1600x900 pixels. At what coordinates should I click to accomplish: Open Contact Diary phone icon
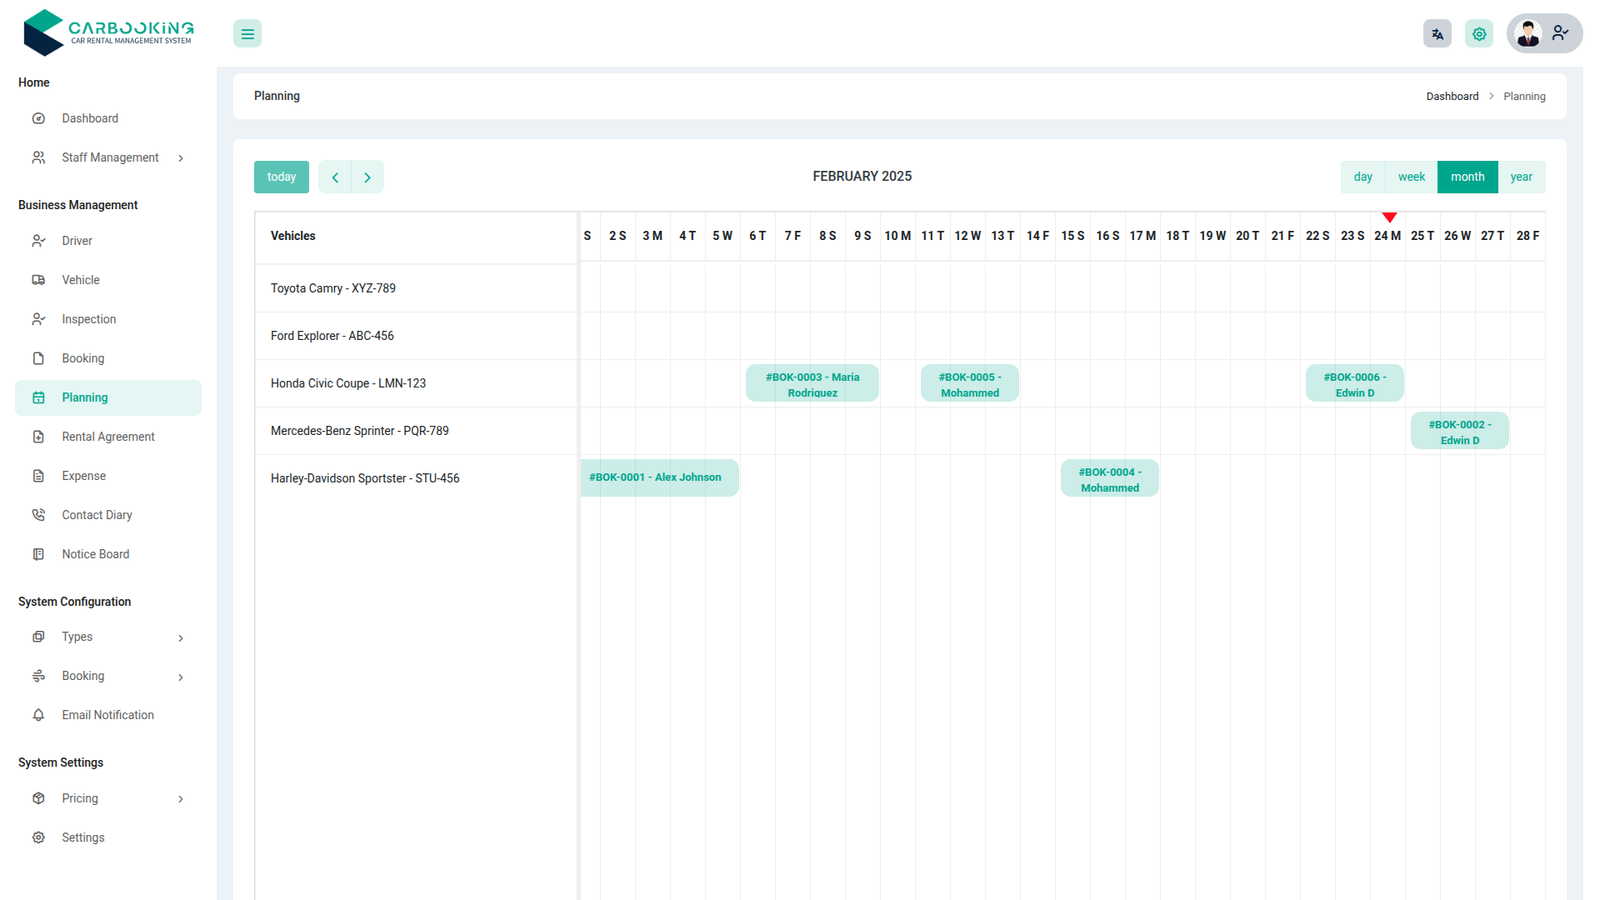[x=39, y=515]
